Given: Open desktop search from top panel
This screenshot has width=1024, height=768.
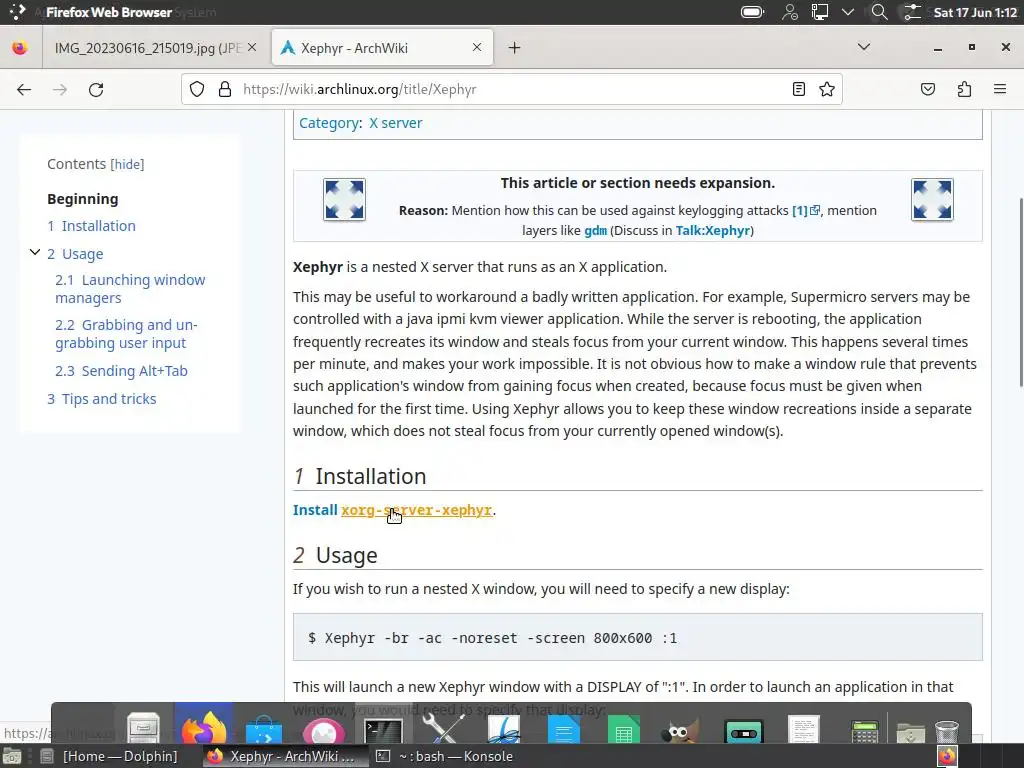Looking at the screenshot, I should click(880, 12).
